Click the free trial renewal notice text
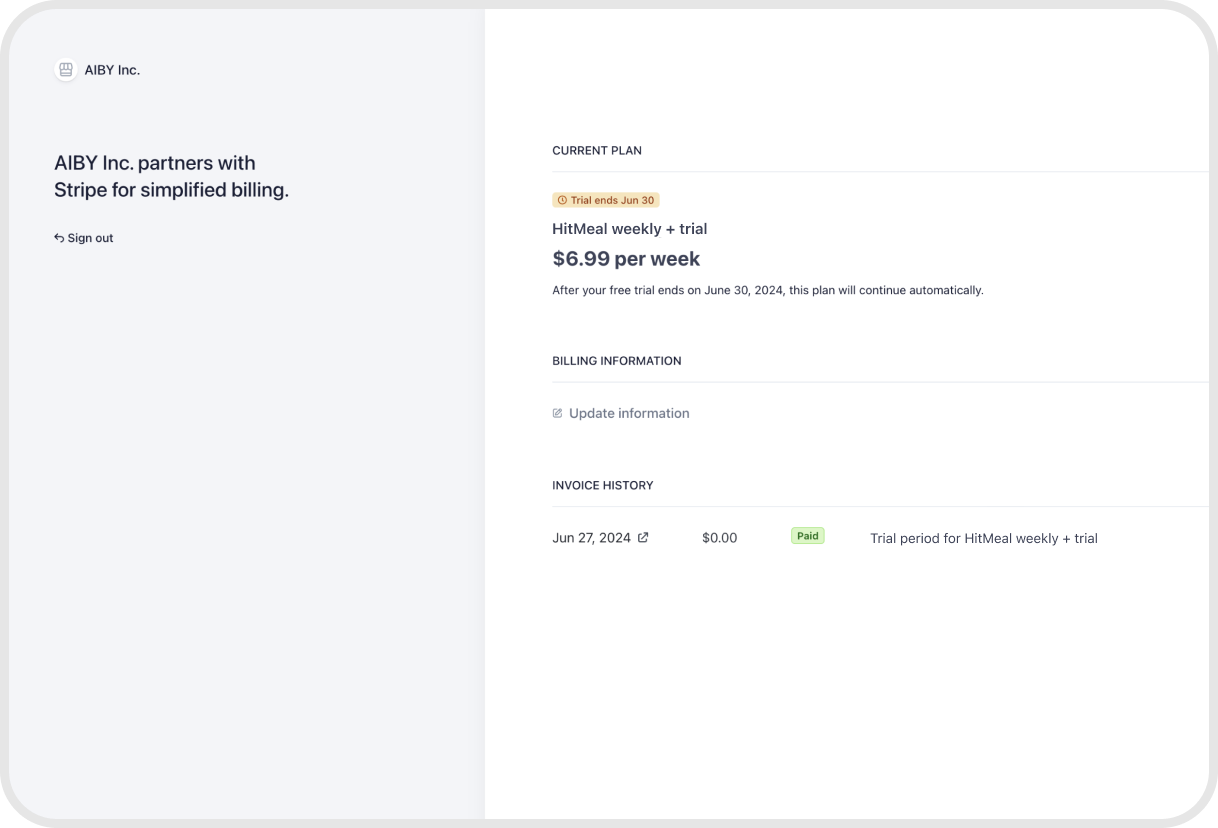The image size is (1218, 828). (x=767, y=290)
